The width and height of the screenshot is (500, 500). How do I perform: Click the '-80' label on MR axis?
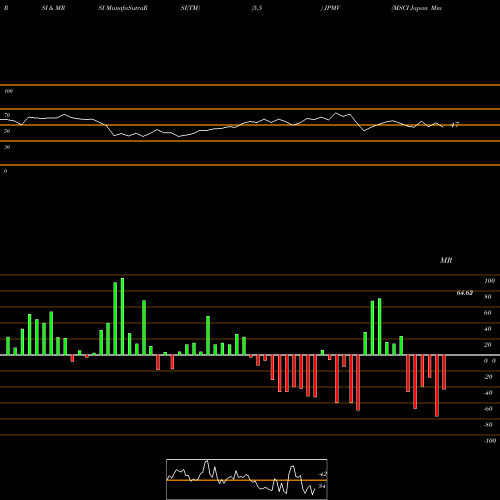click(x=488, y=425)
